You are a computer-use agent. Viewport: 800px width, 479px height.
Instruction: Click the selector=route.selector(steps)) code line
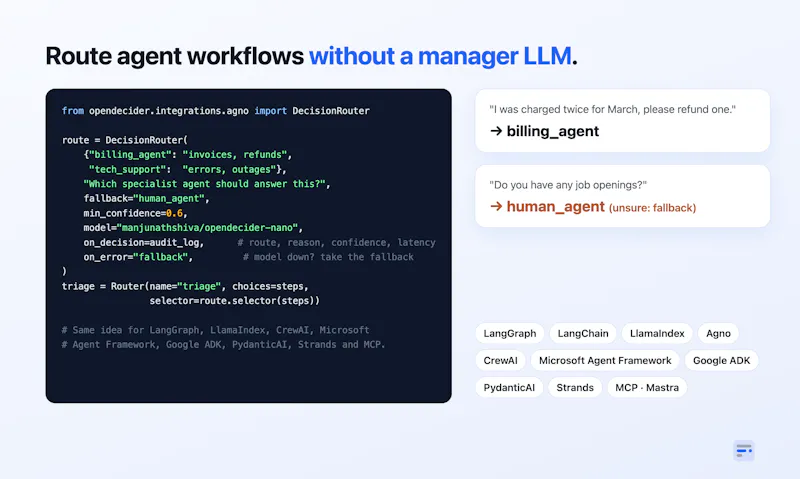(235, 301)
